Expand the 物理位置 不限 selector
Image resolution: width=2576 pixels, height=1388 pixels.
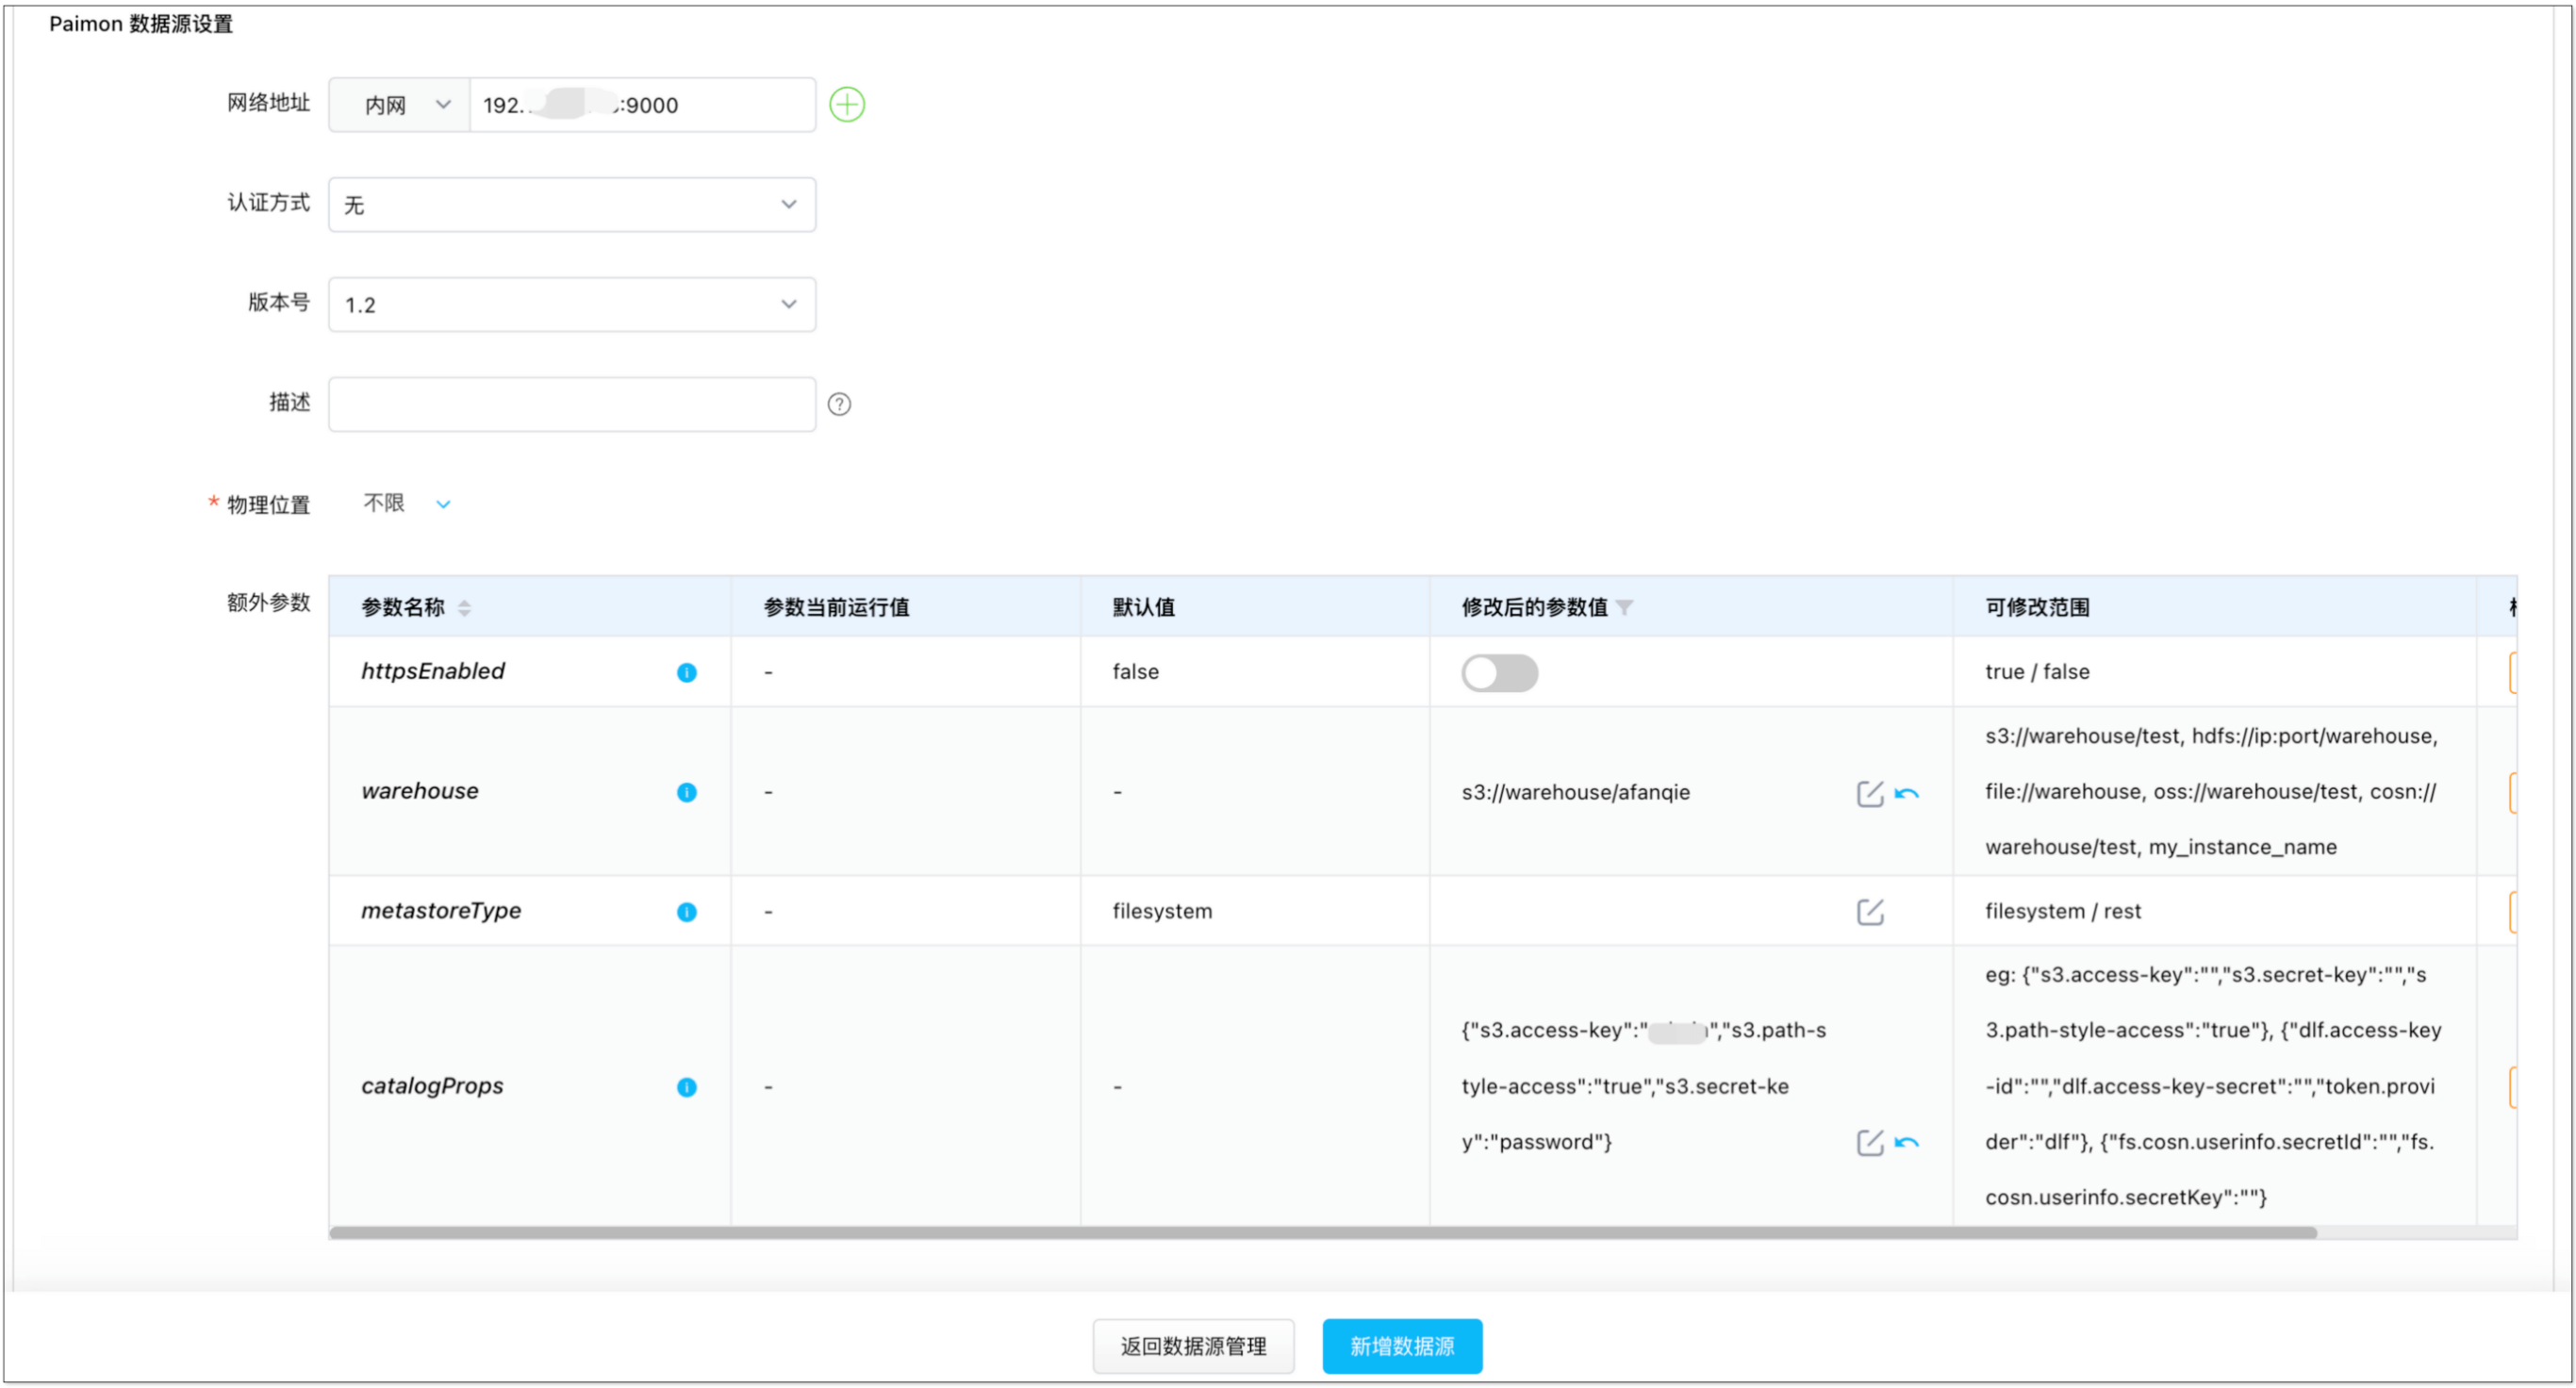[407, 504]
